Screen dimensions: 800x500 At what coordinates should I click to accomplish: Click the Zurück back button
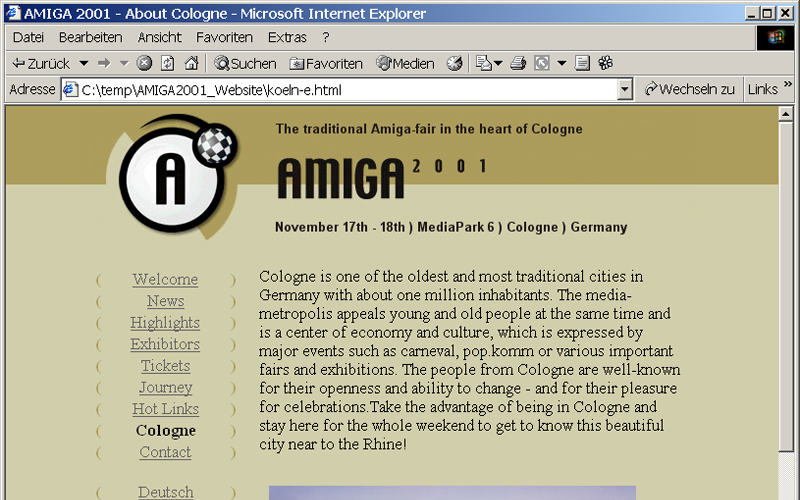click(x=41, y=64)
